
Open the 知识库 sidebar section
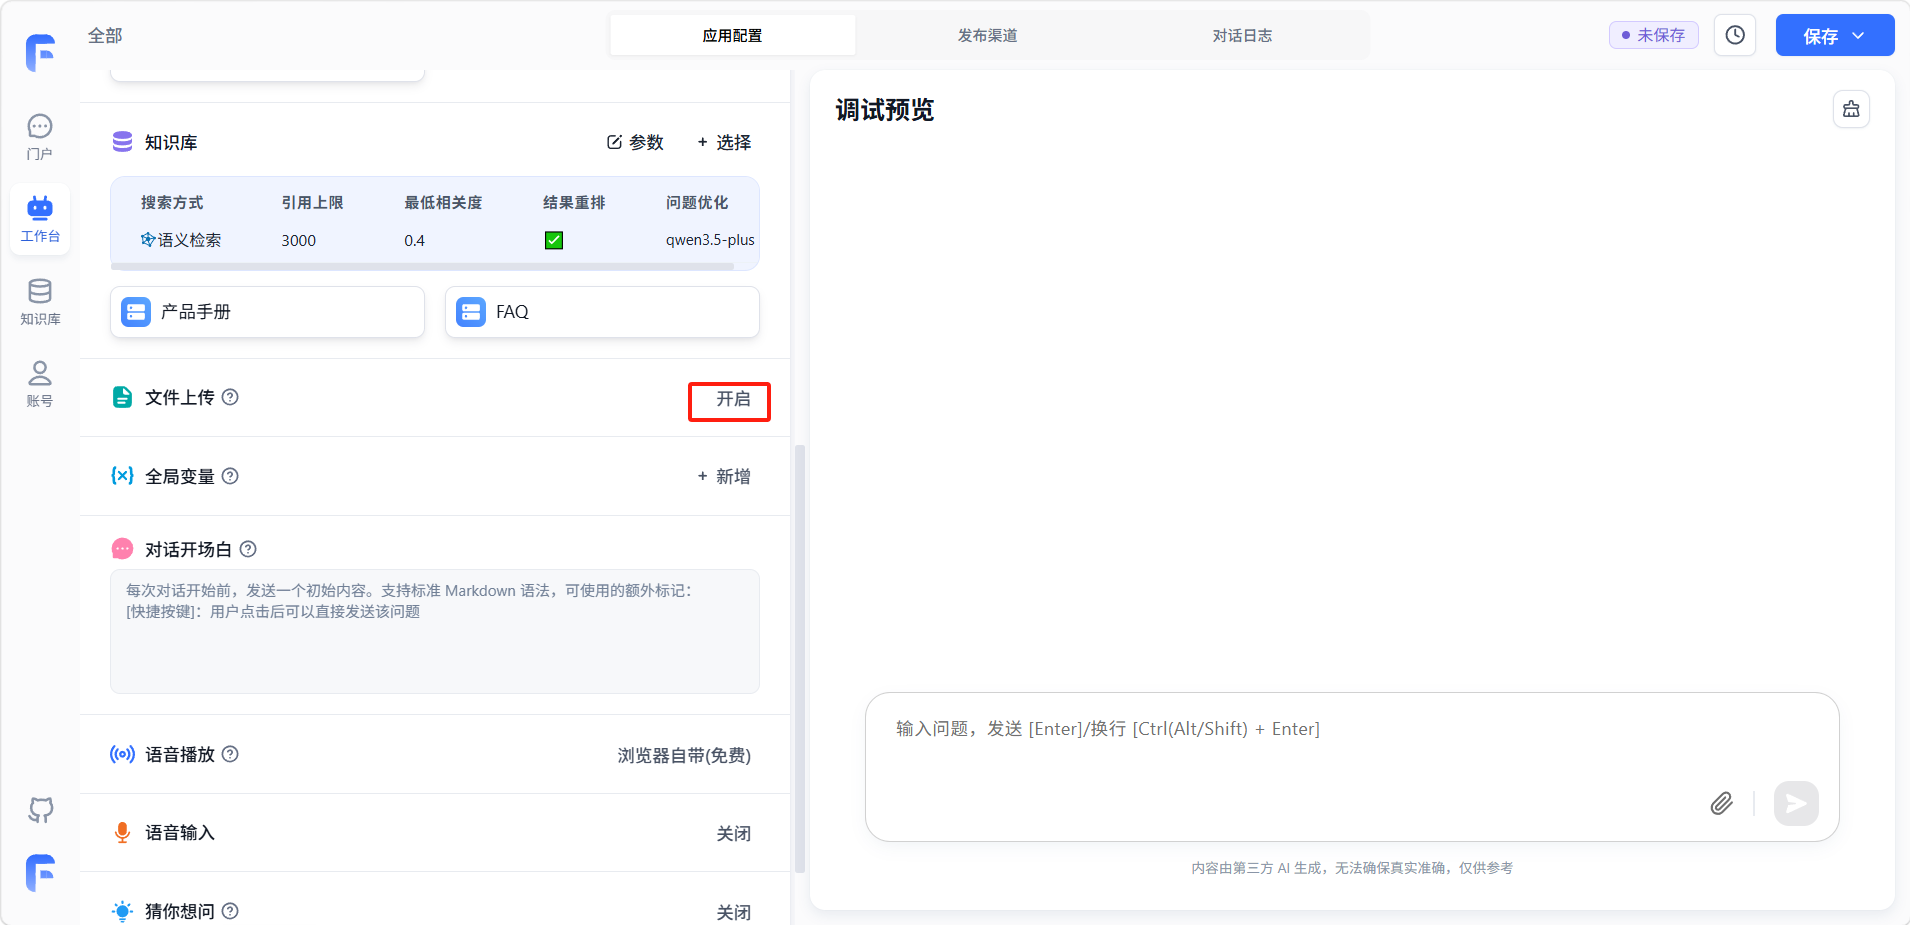pos(40,301)
